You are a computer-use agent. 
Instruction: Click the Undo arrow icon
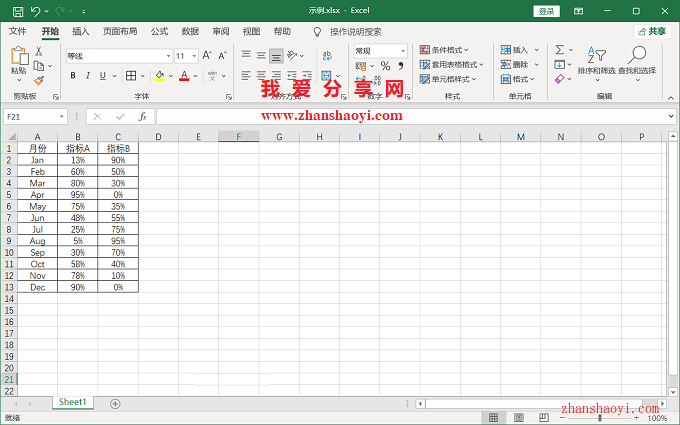(x=36, y=11)
